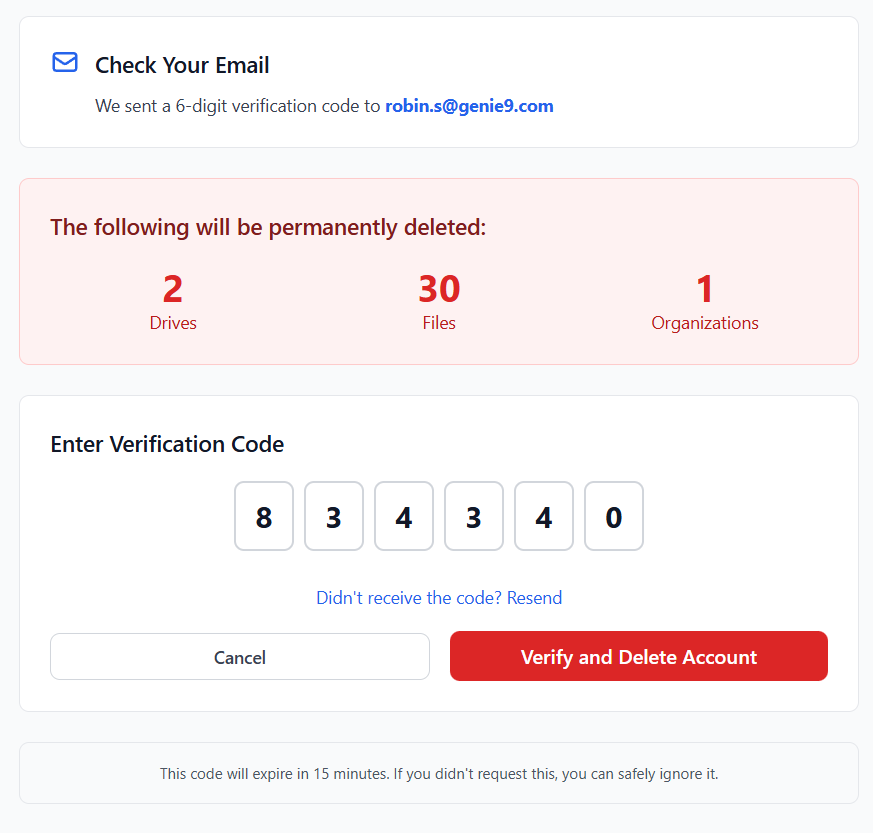This screenshot has width=873, height=833.
Task: Click the third verification code digit box
Action: (404, 516)
